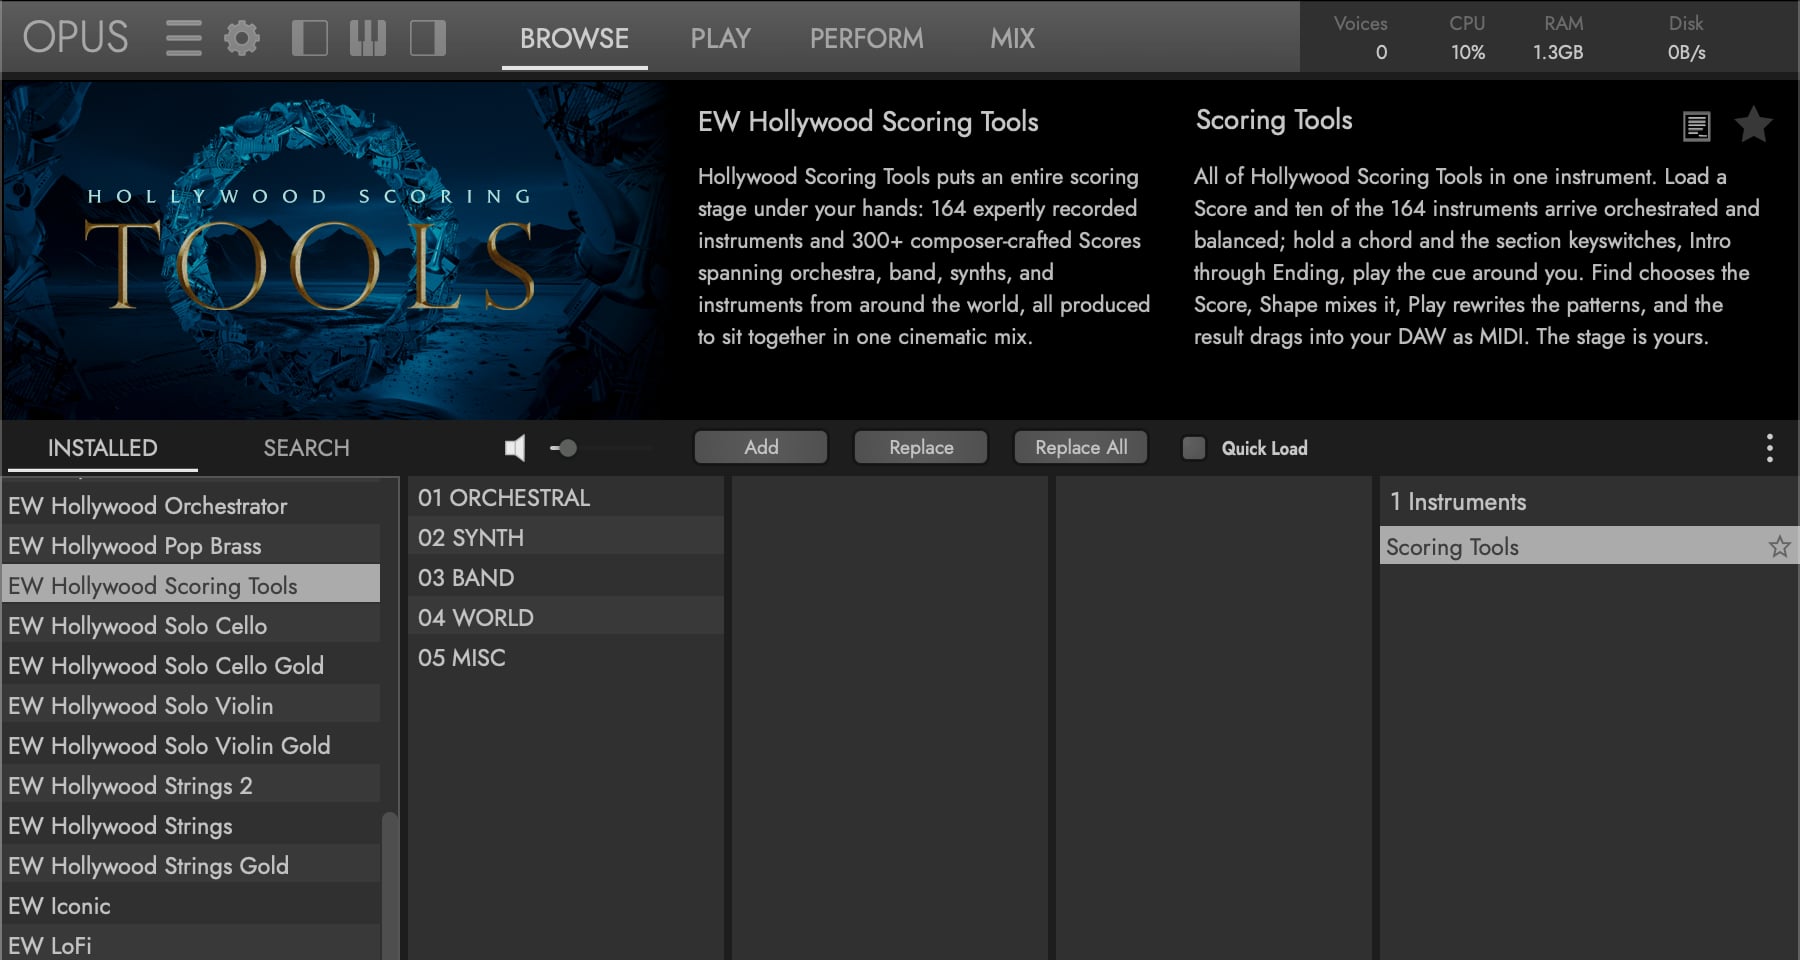The width and height of the screenshot is (1800, 960).
Task: Click the Replace button
Action: click(921, 447)
